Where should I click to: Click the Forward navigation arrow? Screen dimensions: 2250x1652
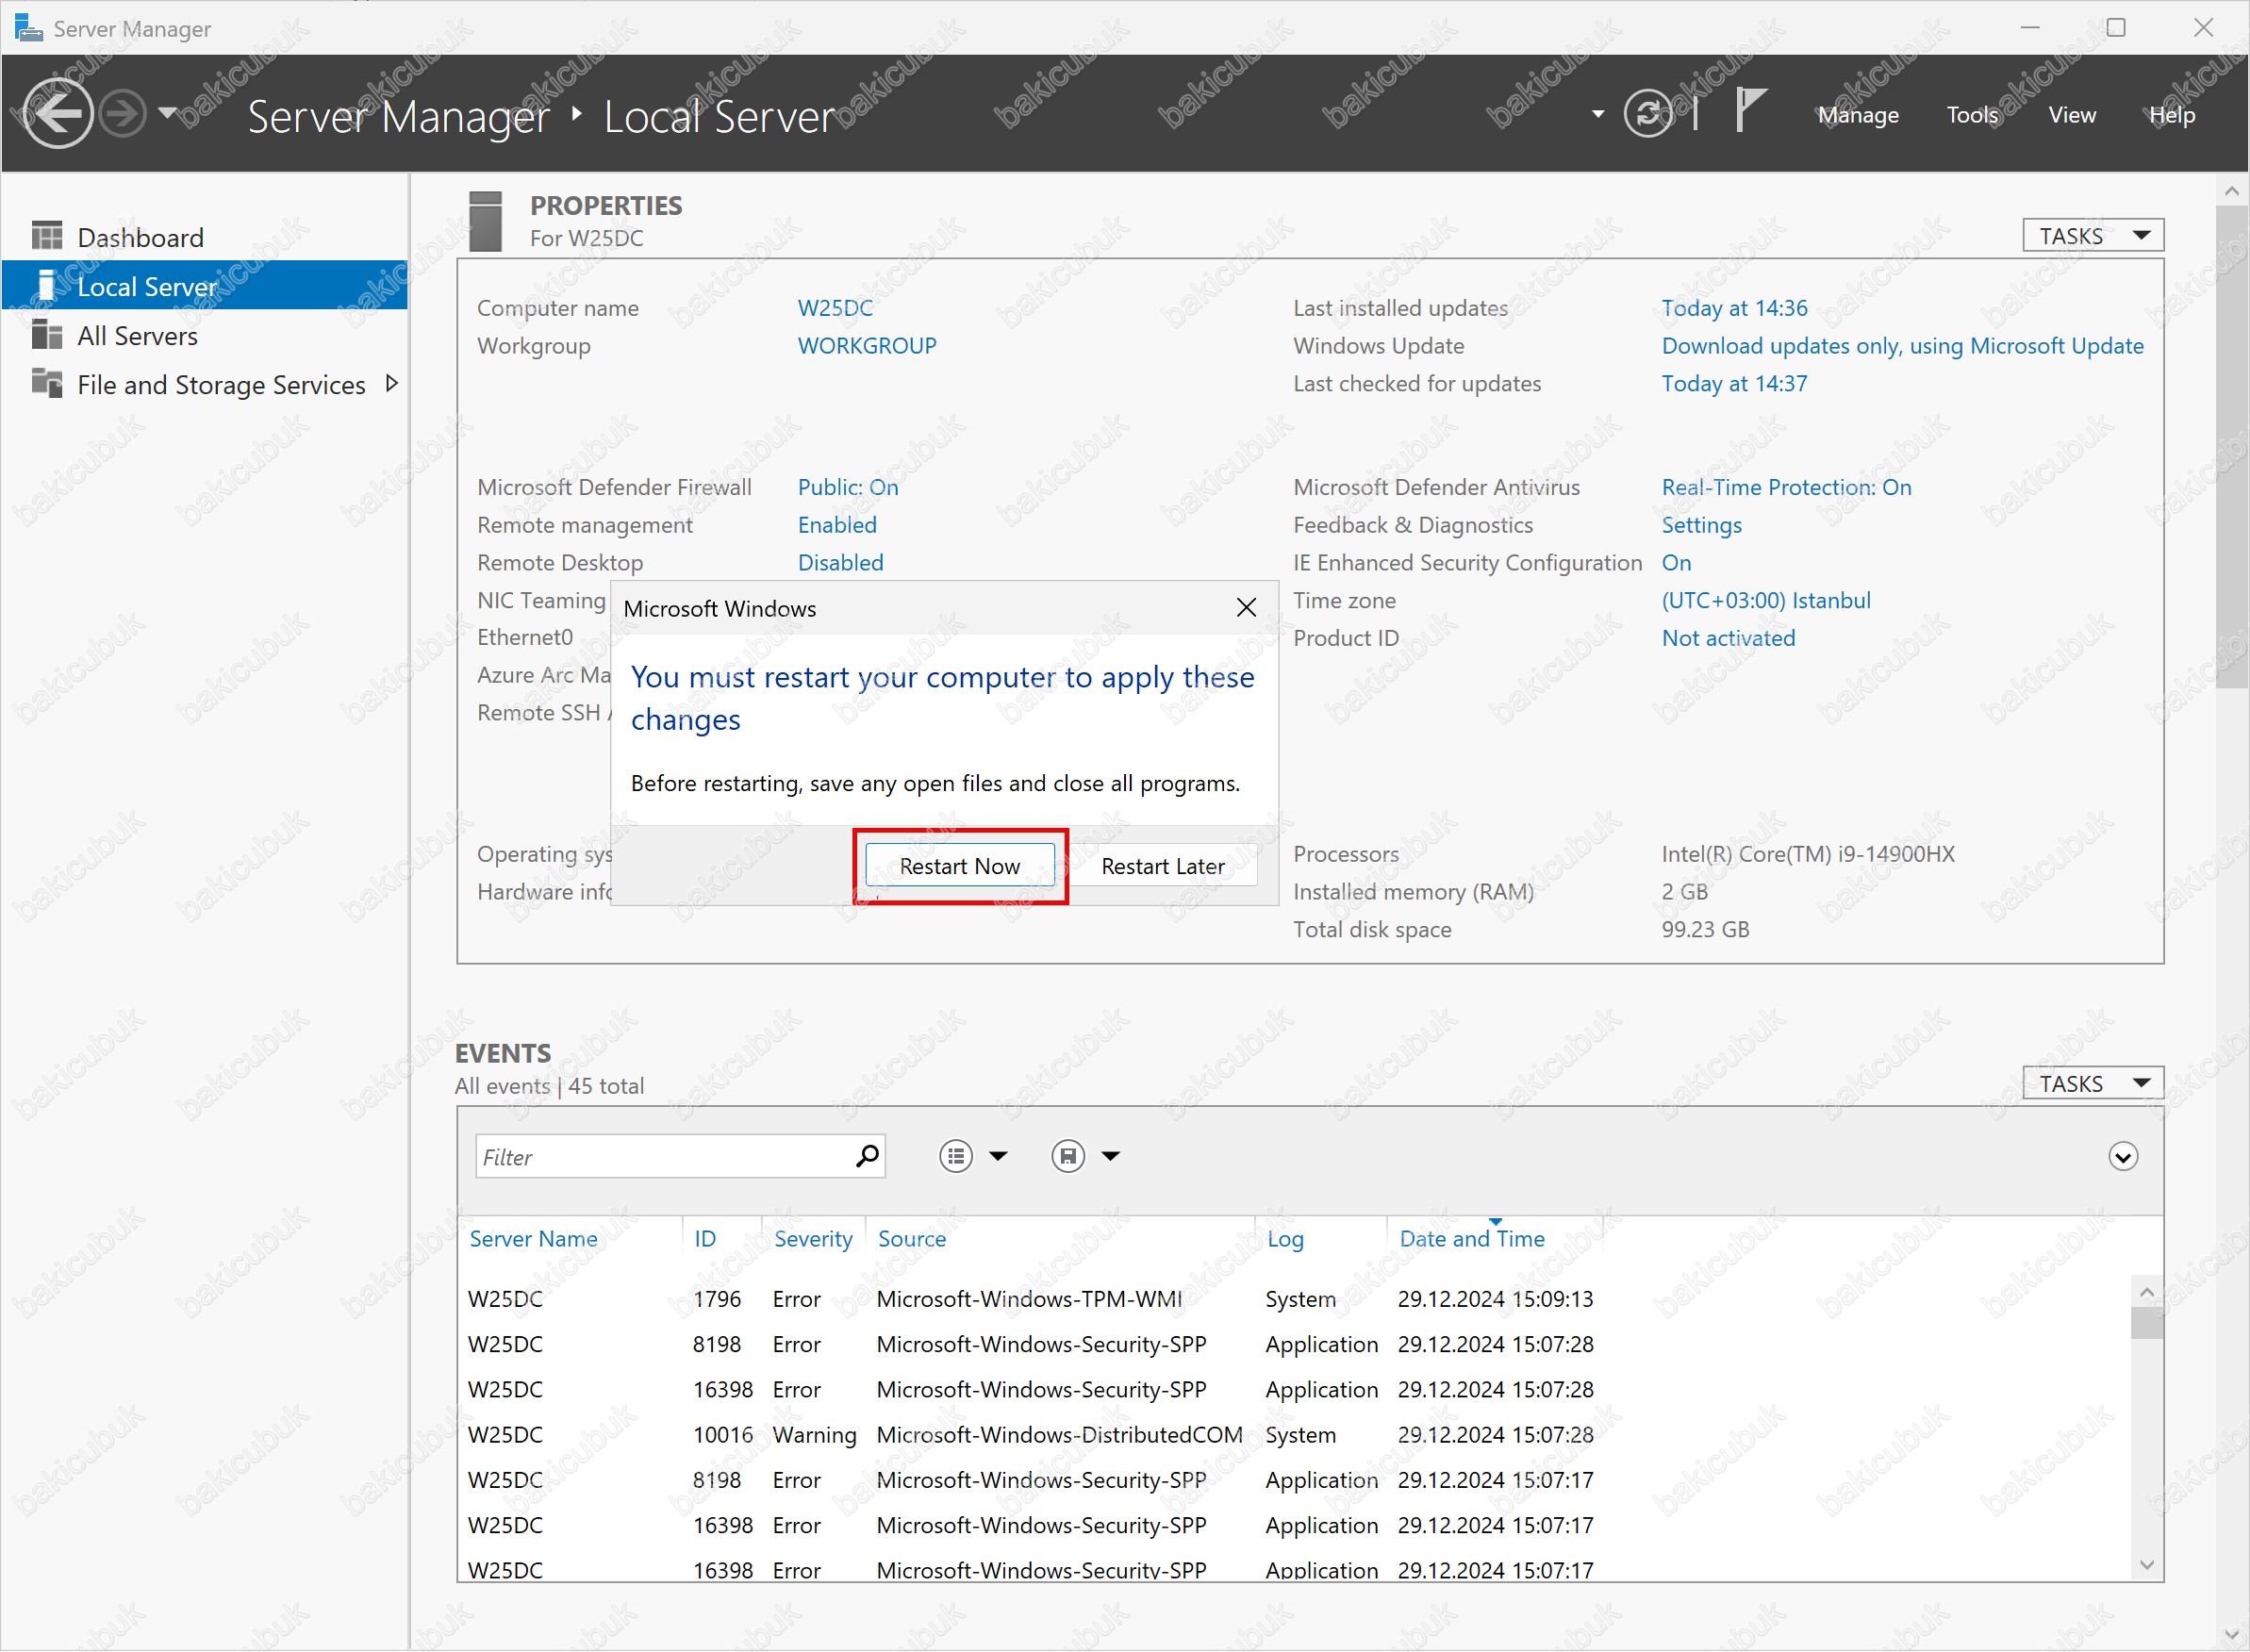(x=124, y=114)
